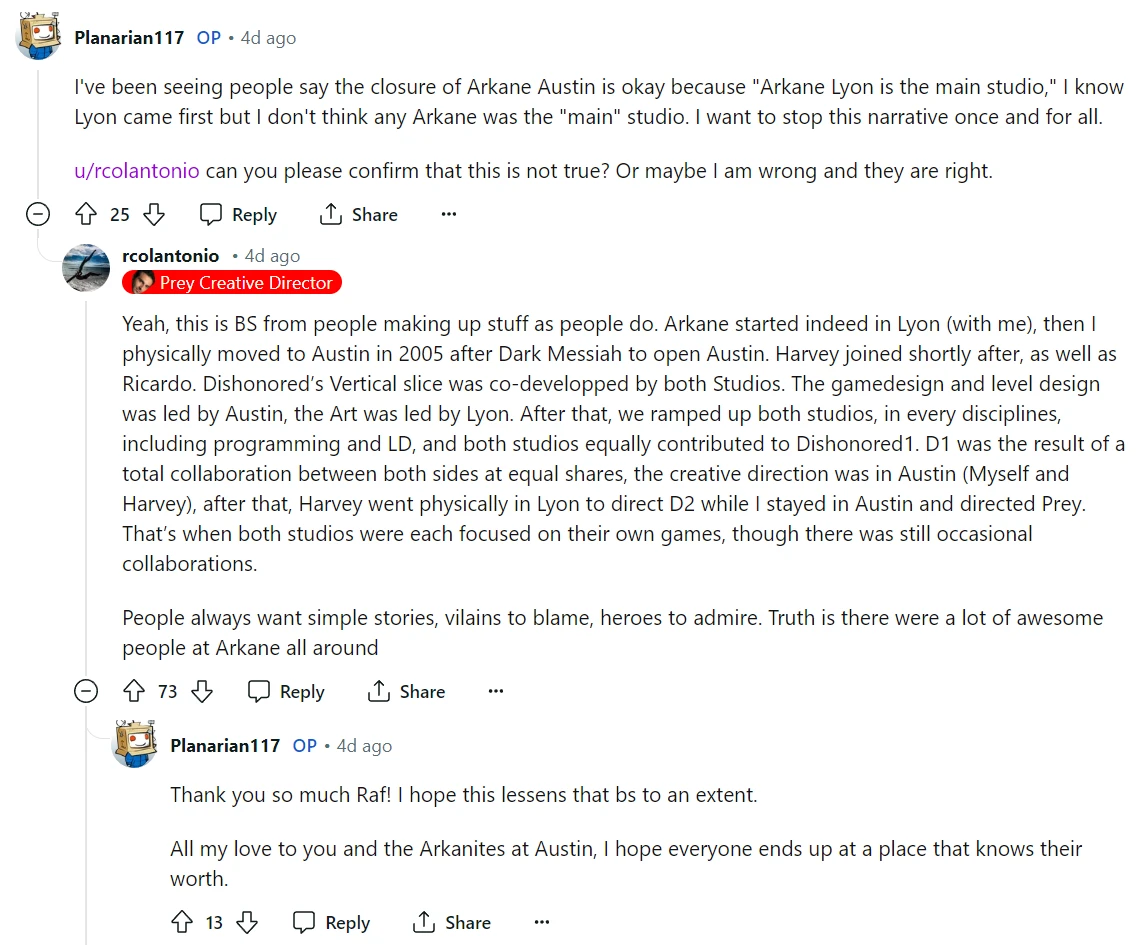
Task: Upvote Planarian117's top comment with 25 points
Action: coord(87,214)
